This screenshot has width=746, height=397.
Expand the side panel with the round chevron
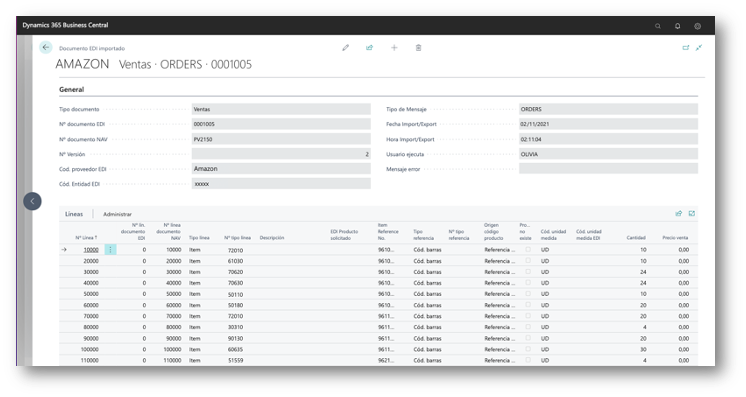[x=32, y=201]
